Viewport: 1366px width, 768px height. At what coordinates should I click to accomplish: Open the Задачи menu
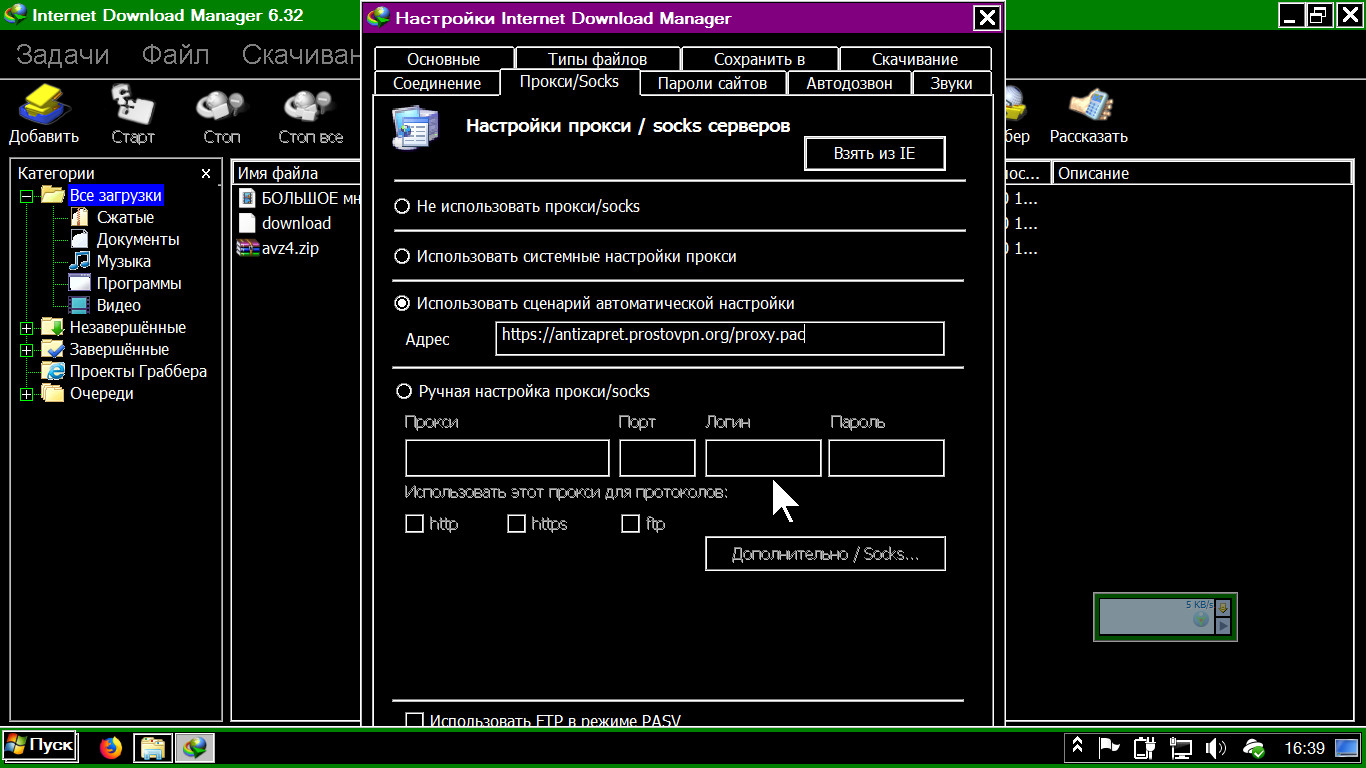point(63,55)
